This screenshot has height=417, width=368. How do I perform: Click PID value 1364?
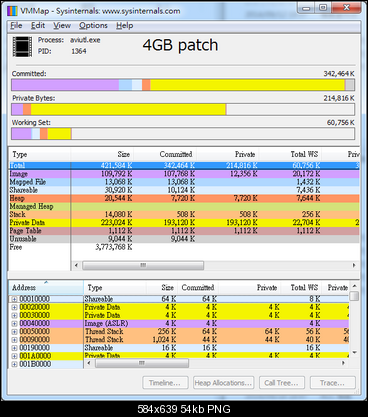79,51
